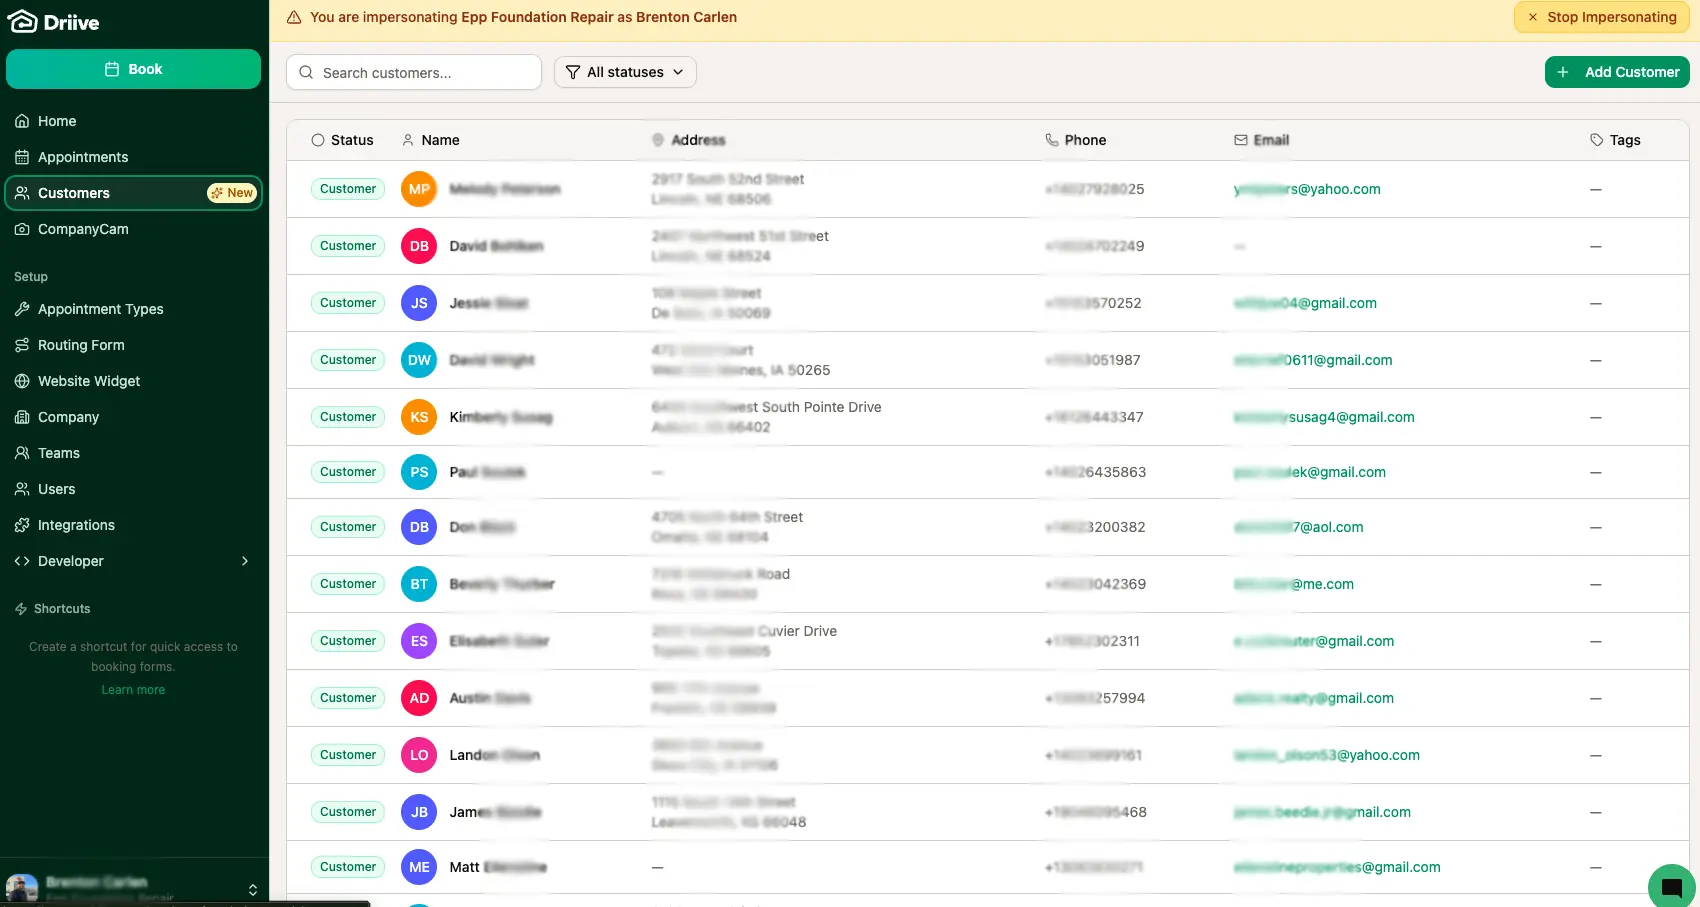This screenshot has width=1700, height=907.
Task: Click email ending @me.com
Action: [1293, 584]
